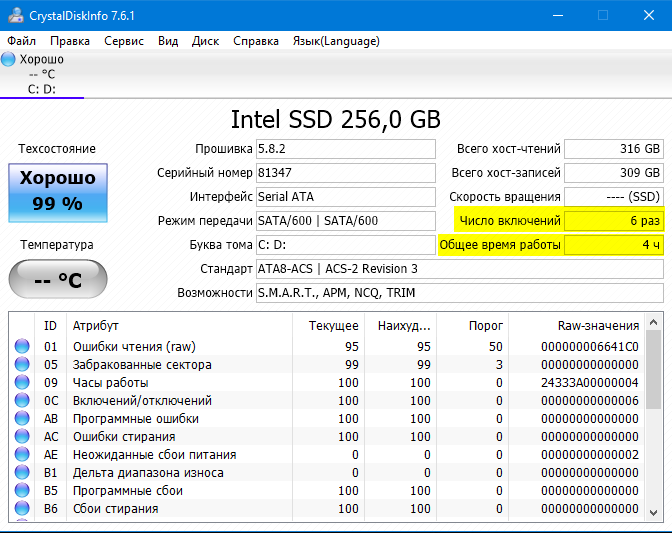
Task: Click the power-on count value 6 раз
Action: tap(614, 221)
